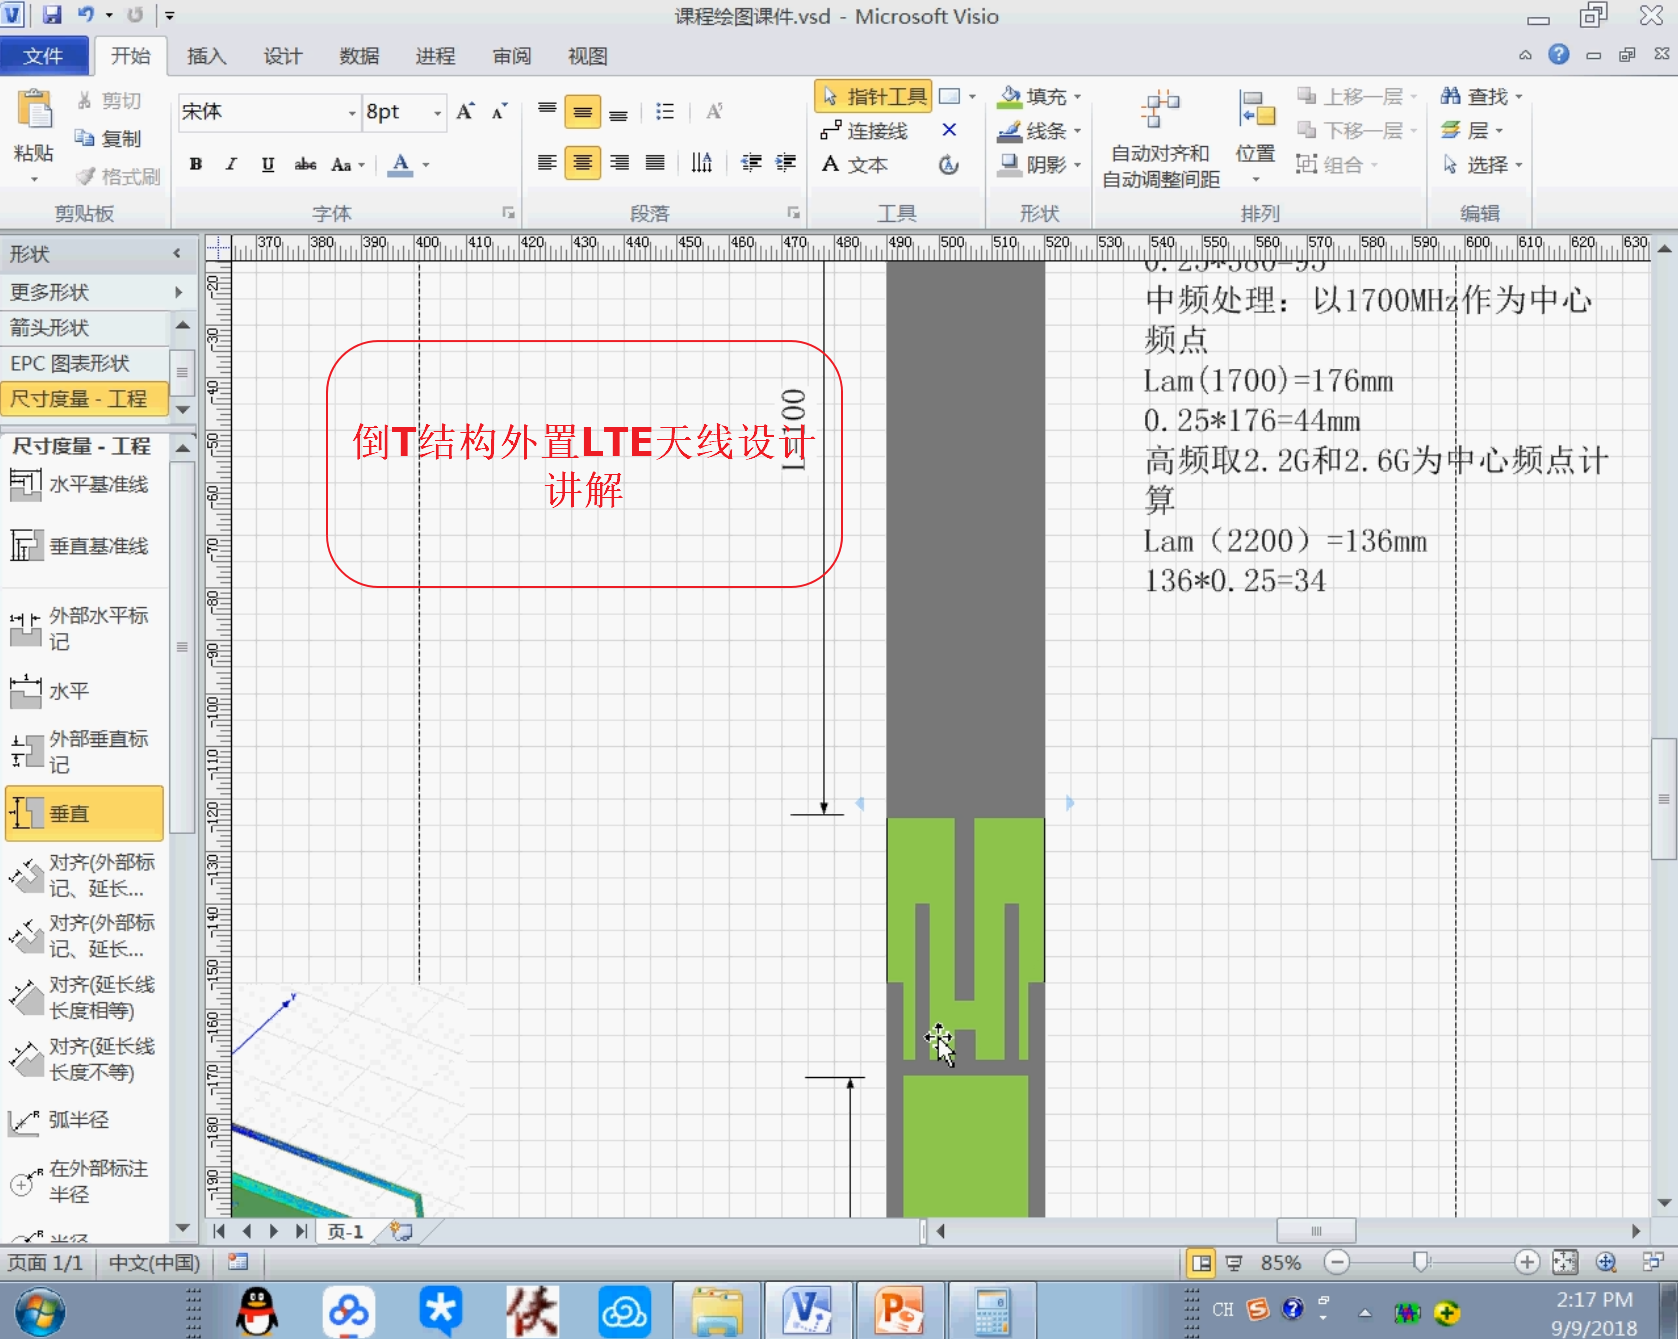Toggle Underline formatting
Image resolution: width=1678 pixels, height=1339 pixels.
[268, 164]
